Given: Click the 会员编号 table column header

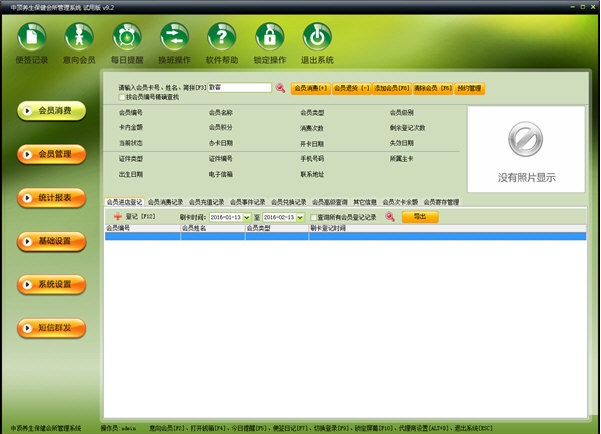Looking at the screenshot, I should pos(143,228).
